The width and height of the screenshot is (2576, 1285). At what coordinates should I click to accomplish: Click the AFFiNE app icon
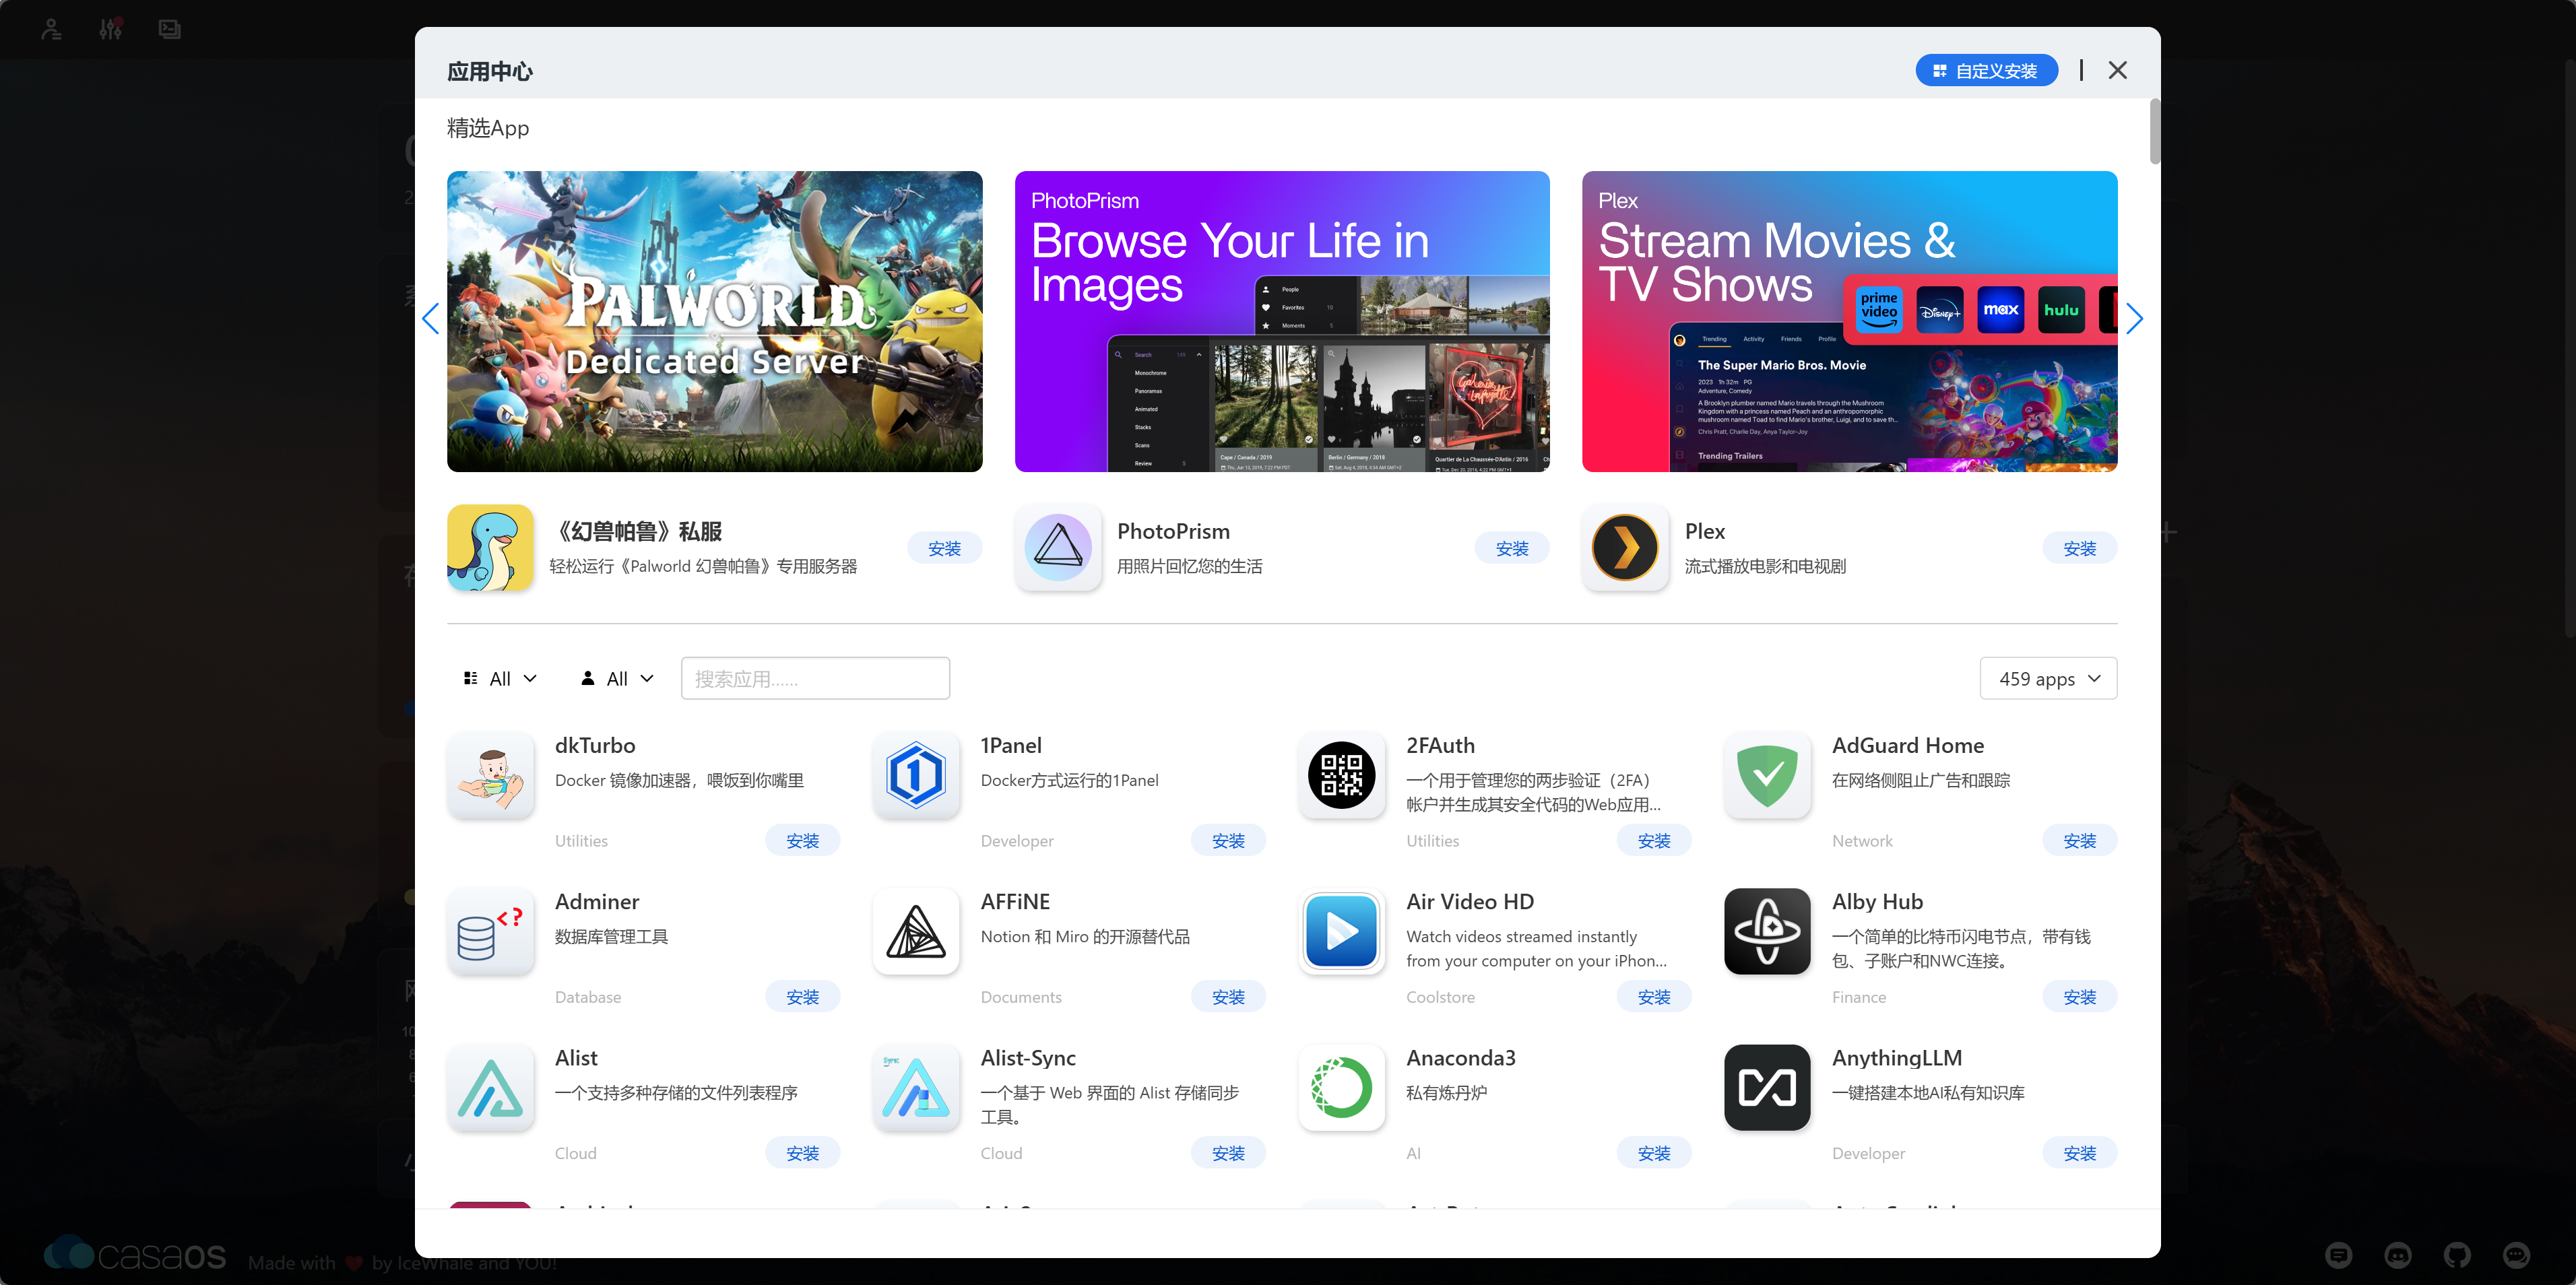point(915,931)
